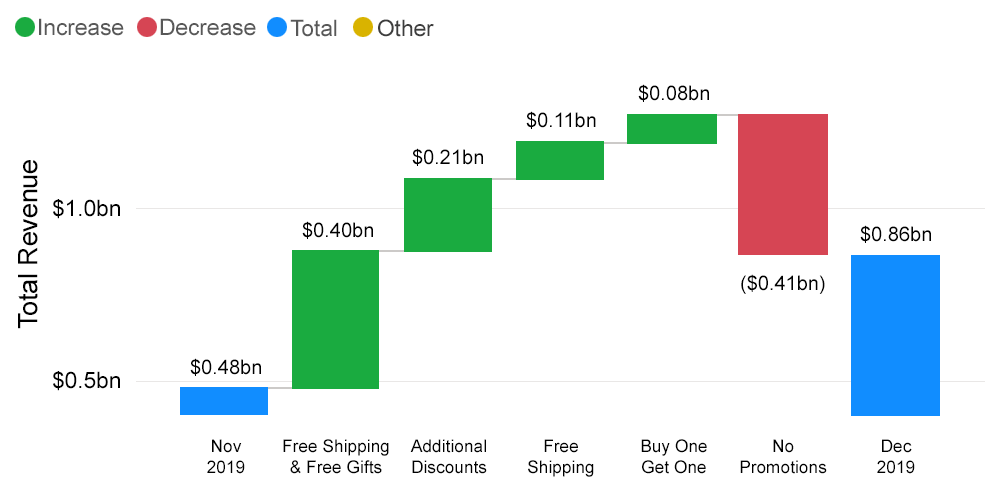This screenshot has height=499, width=1000.
Task: Select the Buy One Get One bar
Action: tap(672, 129)
